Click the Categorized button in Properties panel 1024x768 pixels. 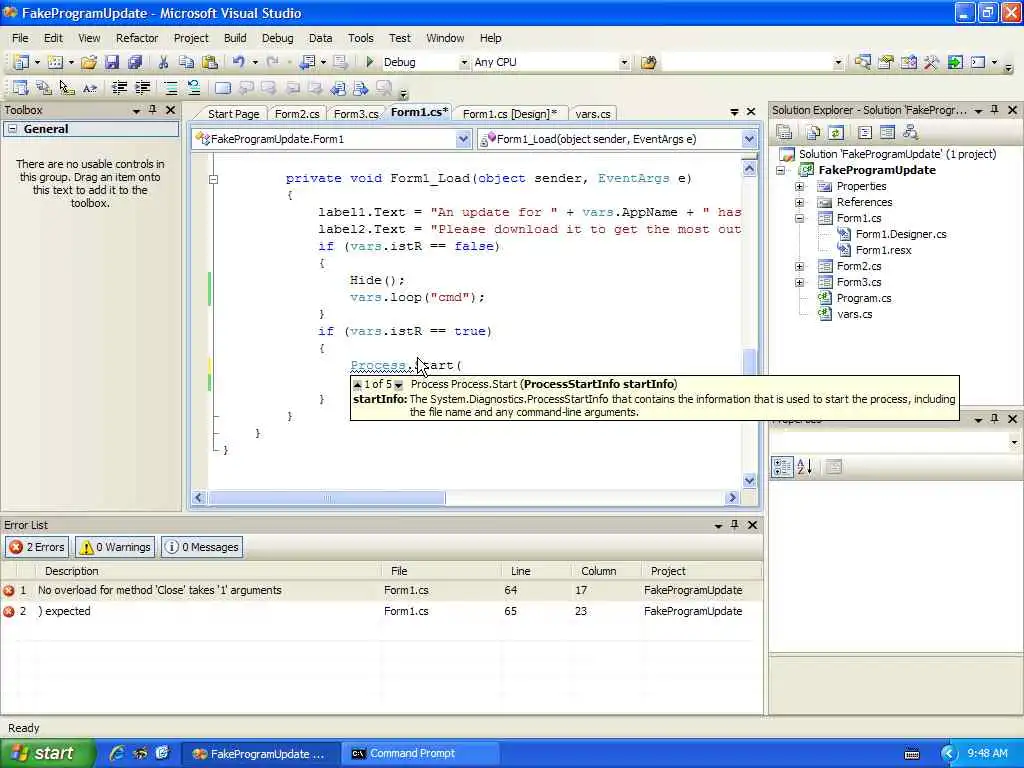782,466
